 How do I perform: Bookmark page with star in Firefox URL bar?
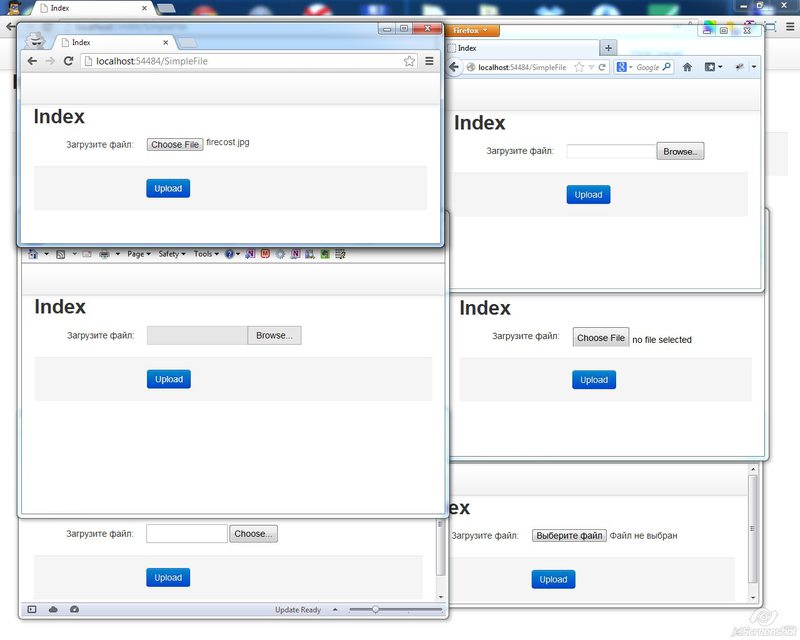(579, 67)
